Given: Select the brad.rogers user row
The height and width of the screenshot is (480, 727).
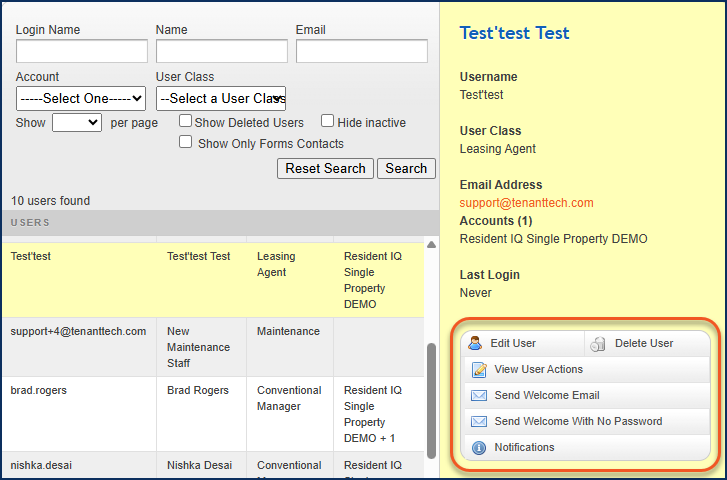Looking at the screenshot, I should [x=213, y=414].
